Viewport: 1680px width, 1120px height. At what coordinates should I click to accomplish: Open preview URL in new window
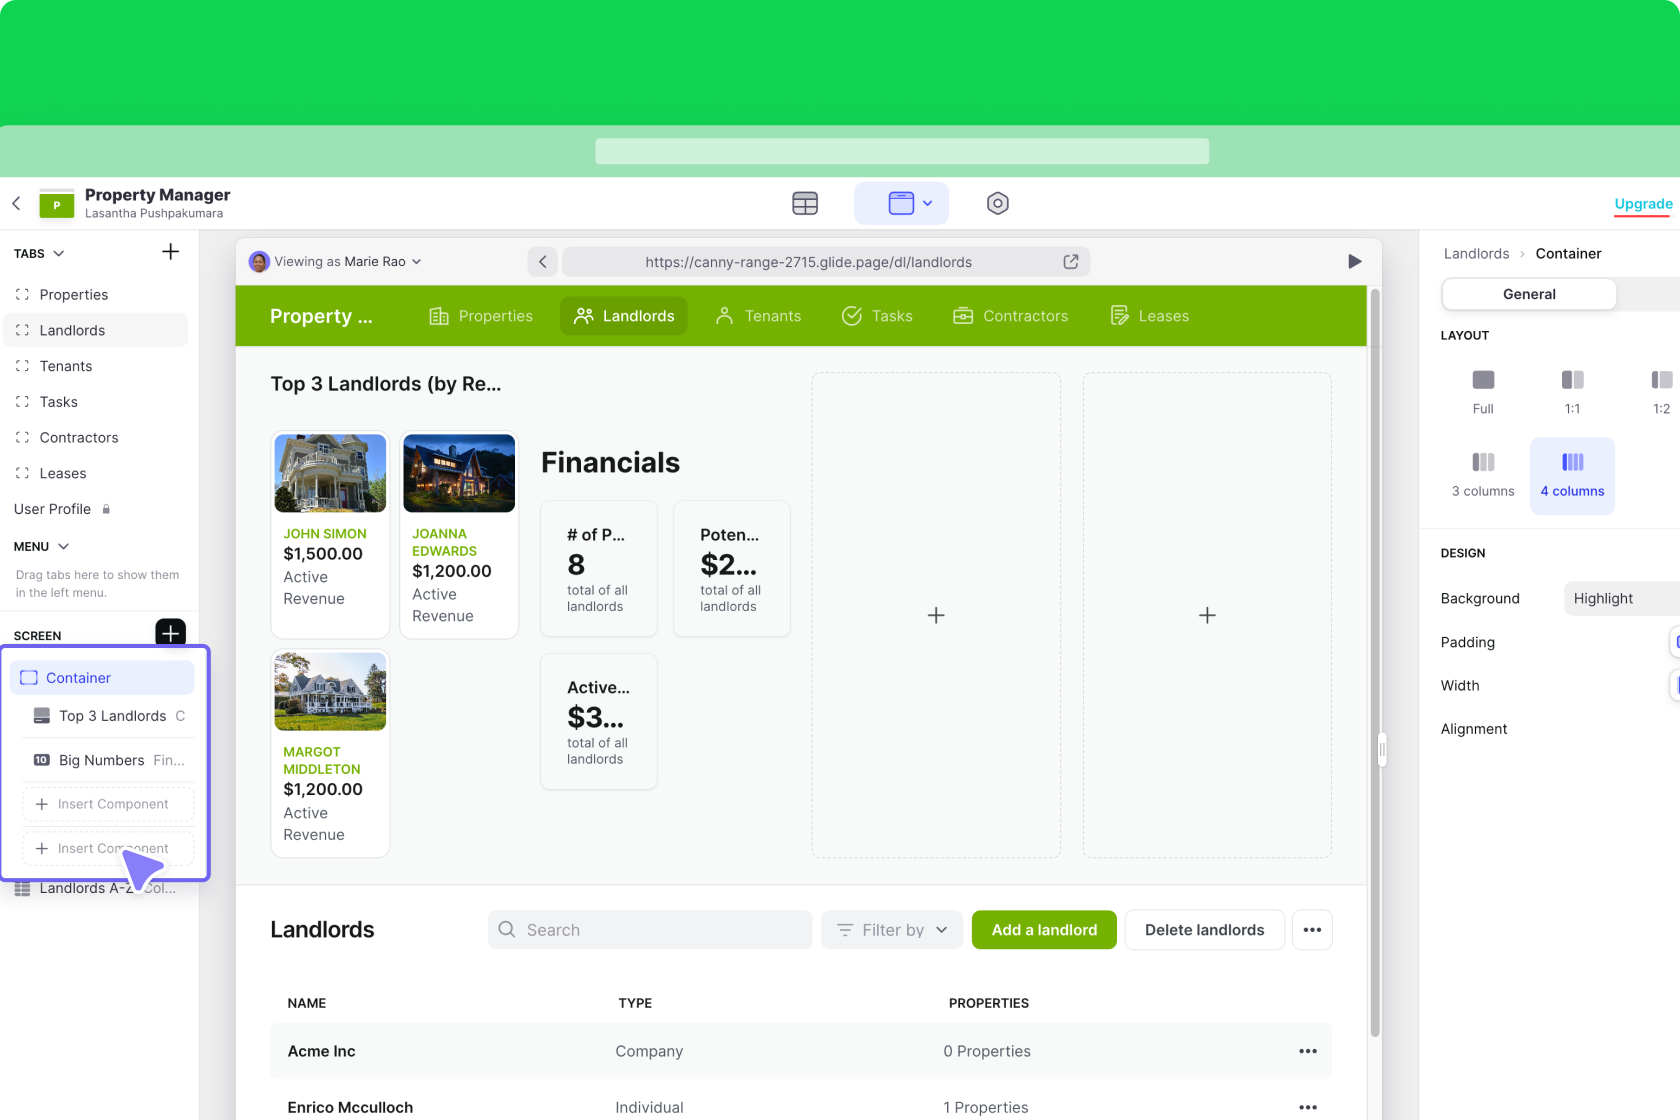[1070, 262]
